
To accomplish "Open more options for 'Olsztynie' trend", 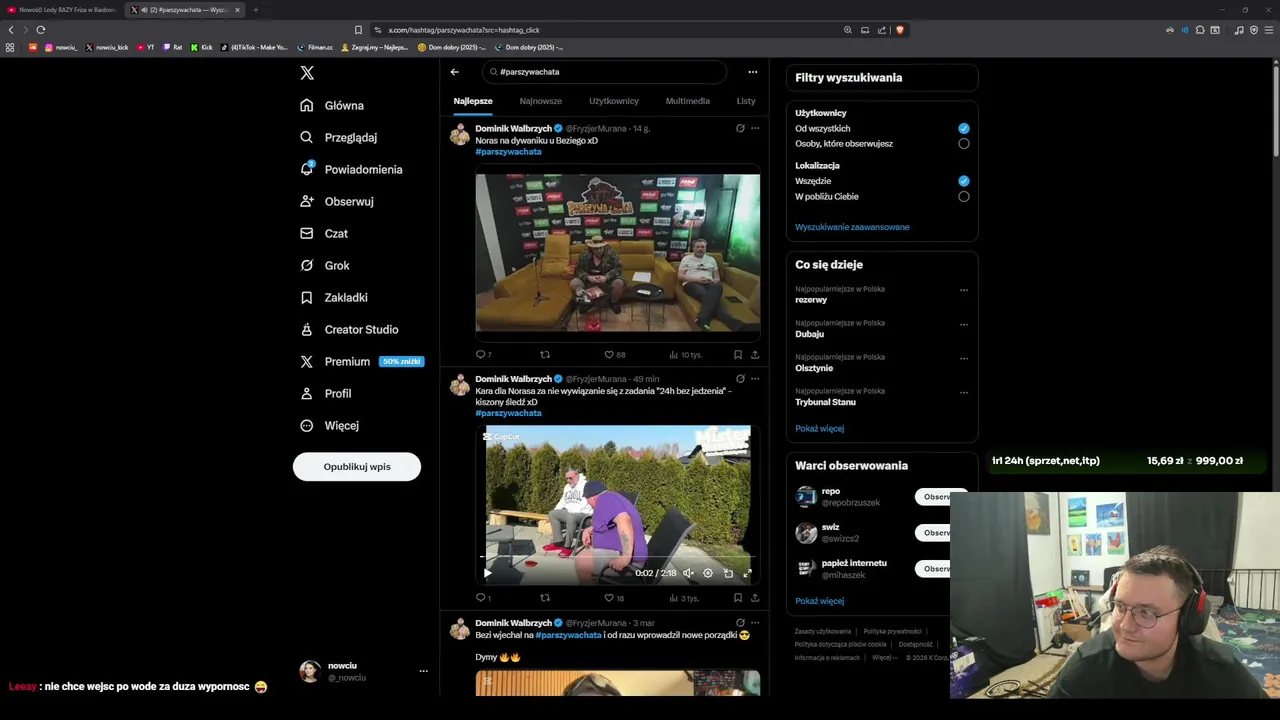I will pos(964,358).
